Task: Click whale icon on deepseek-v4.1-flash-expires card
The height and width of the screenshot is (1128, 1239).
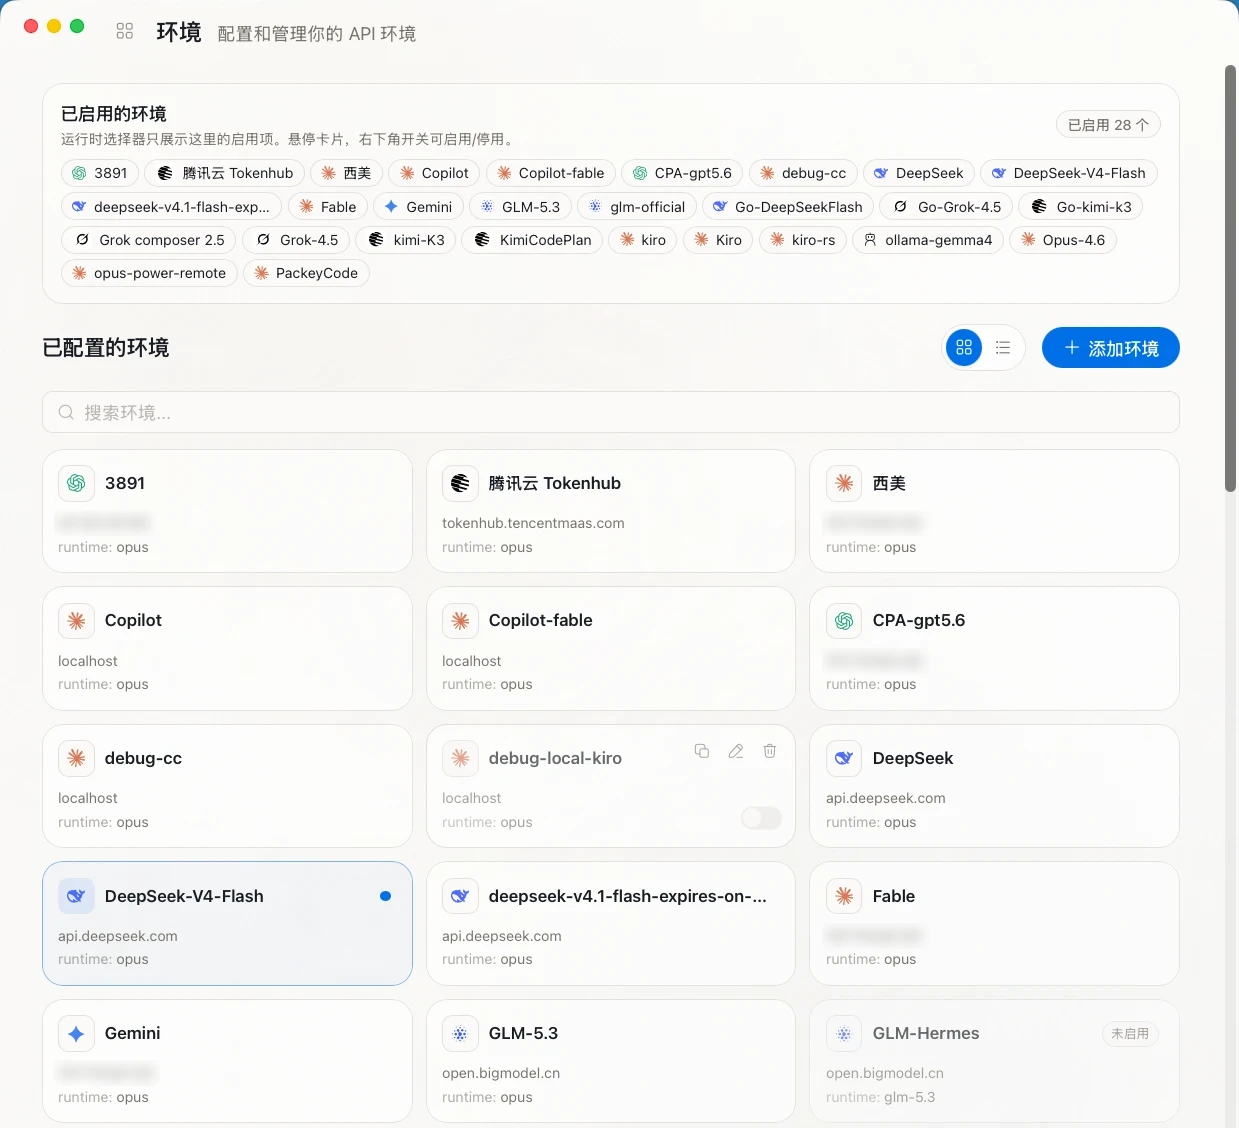Action: [460, 896]
